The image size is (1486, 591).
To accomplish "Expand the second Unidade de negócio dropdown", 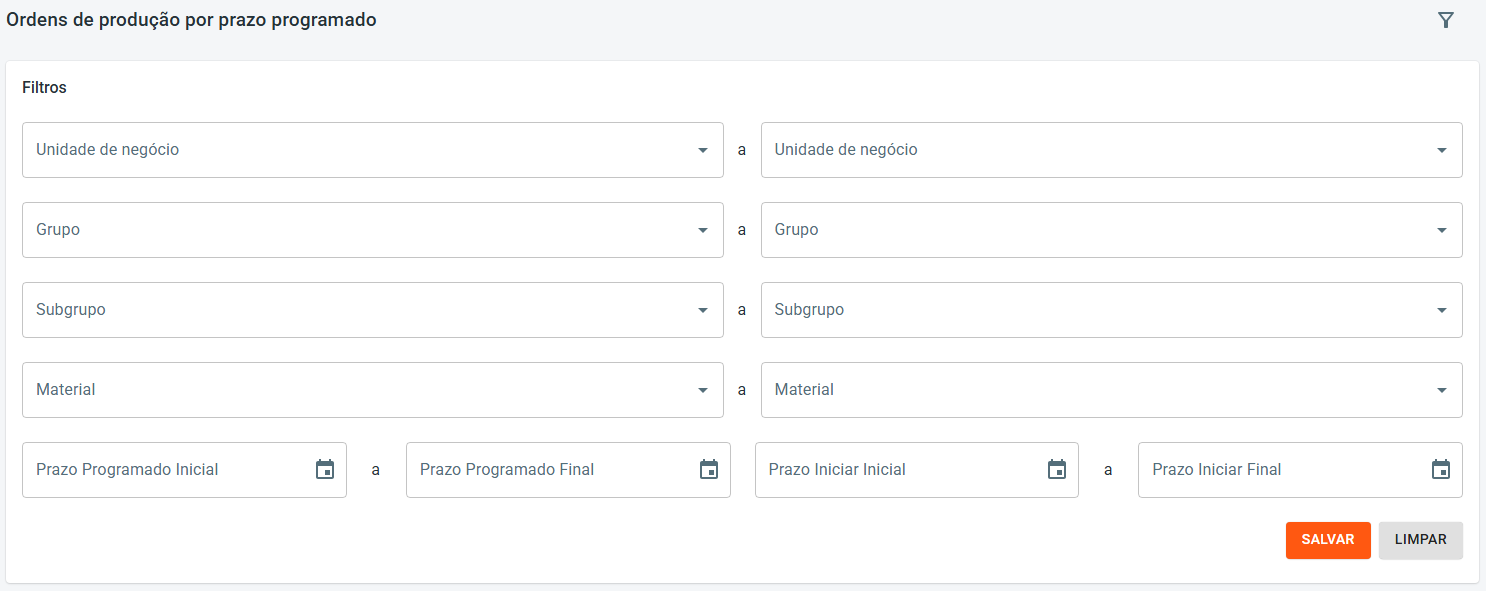I will point(1441,150).
